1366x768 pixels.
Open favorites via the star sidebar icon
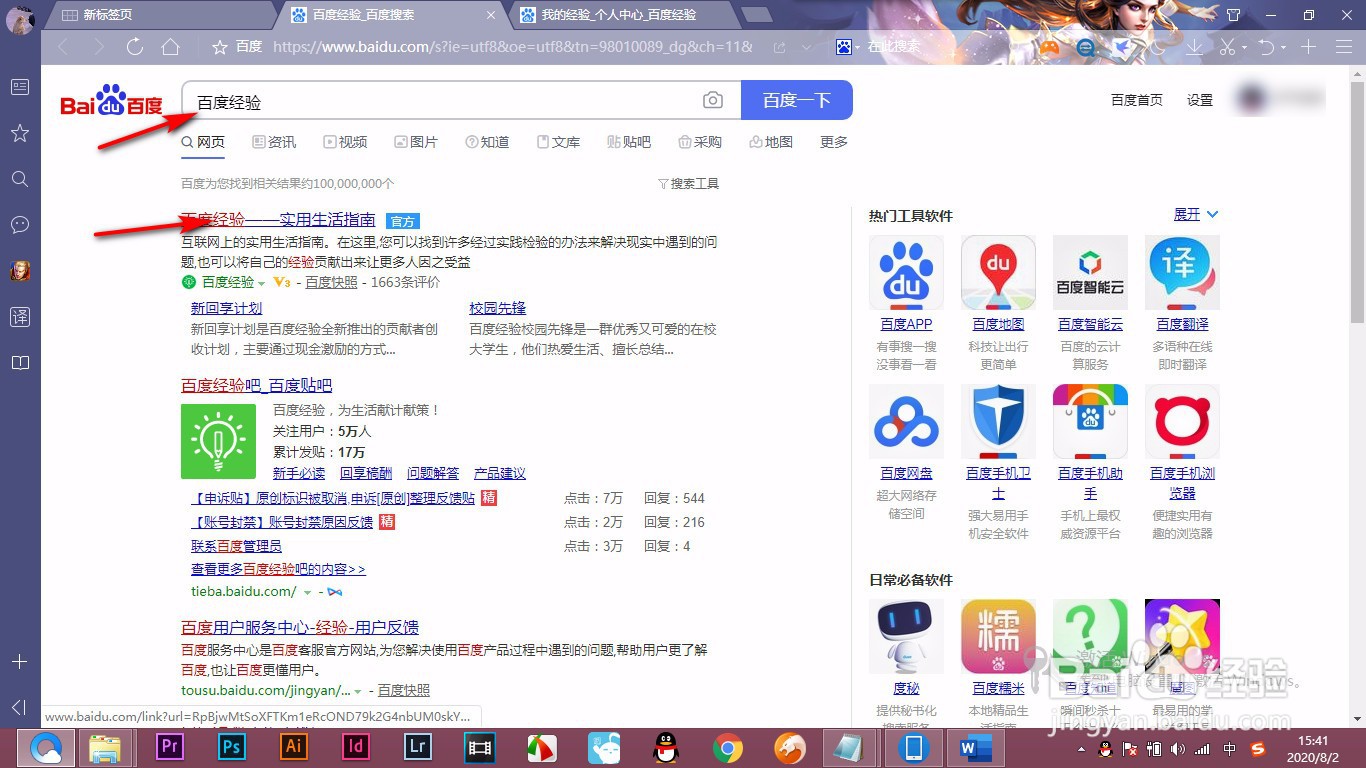point(19,133)
